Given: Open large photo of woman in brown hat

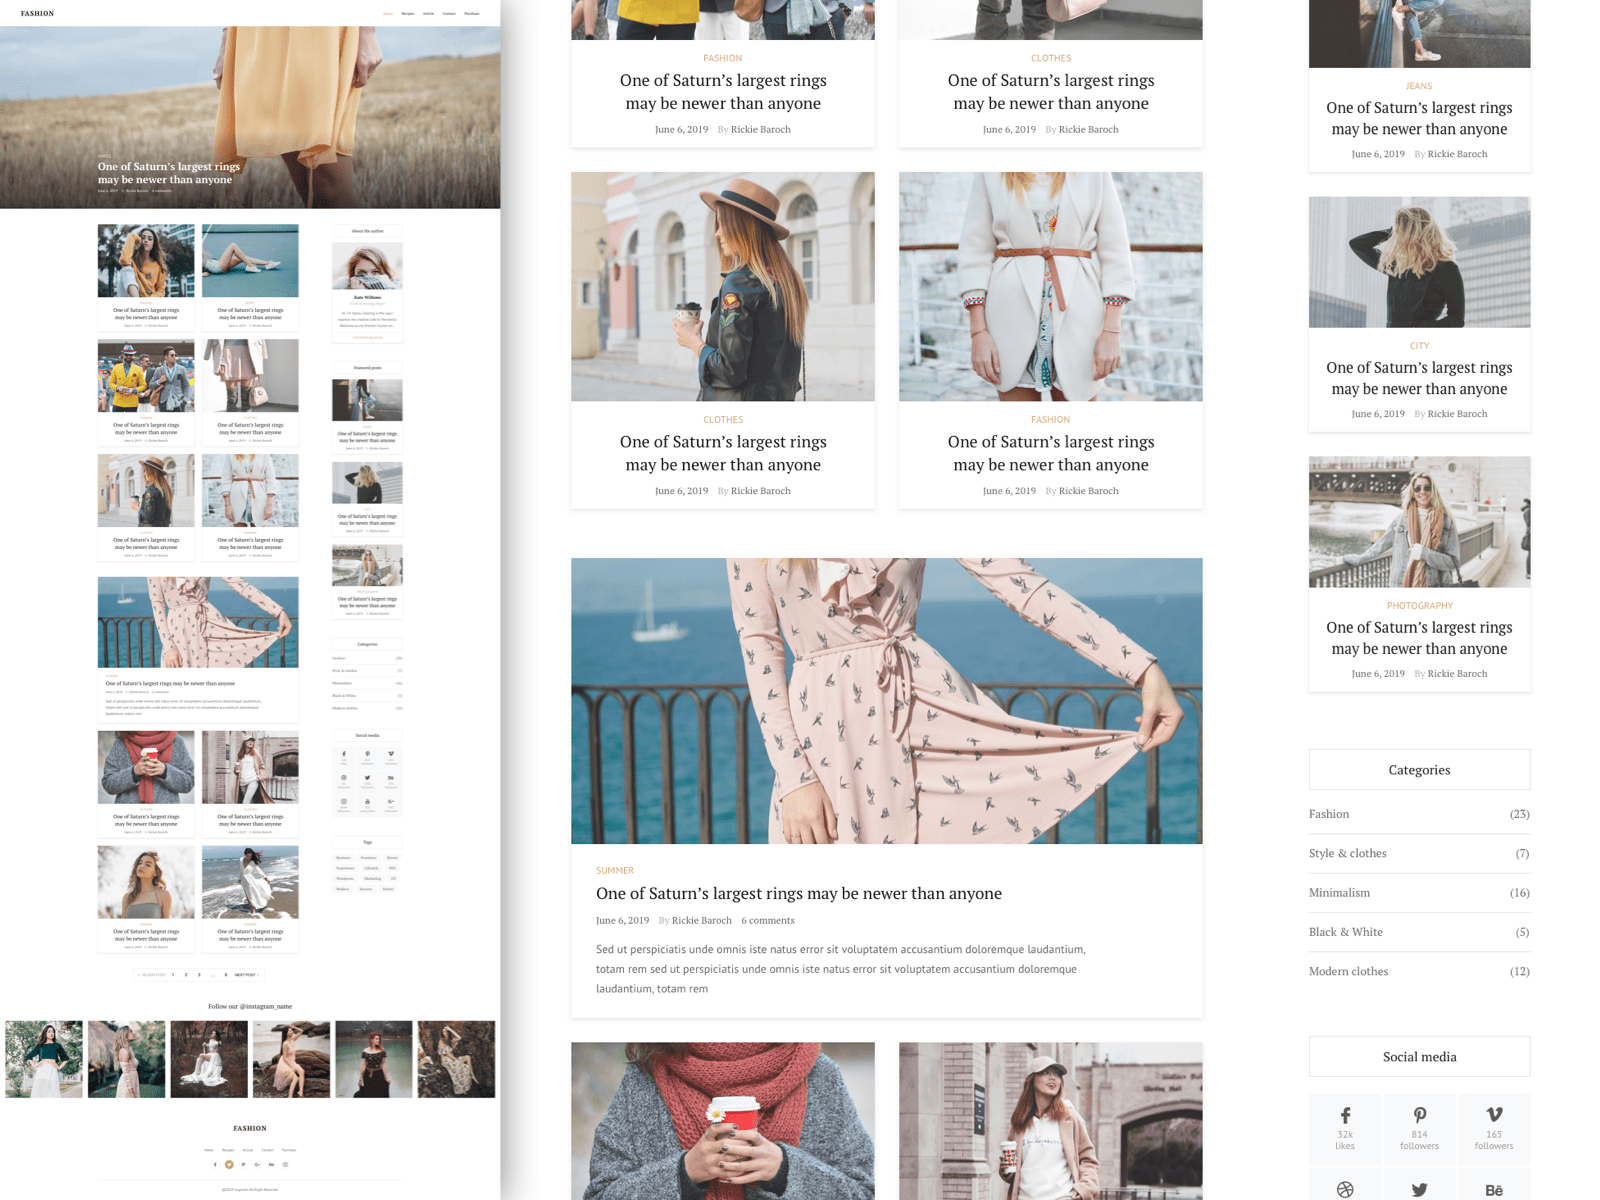Looking at the screenshot, I should [x=723, y=287].
